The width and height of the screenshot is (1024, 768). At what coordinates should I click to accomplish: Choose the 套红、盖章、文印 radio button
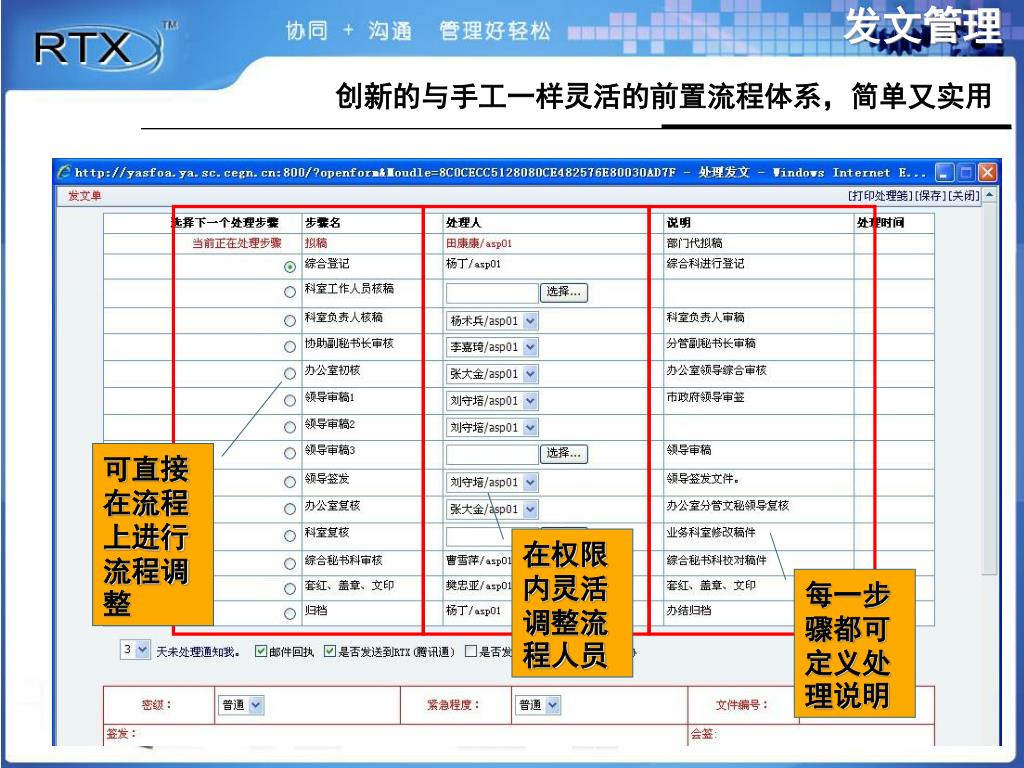pos(290,588)
